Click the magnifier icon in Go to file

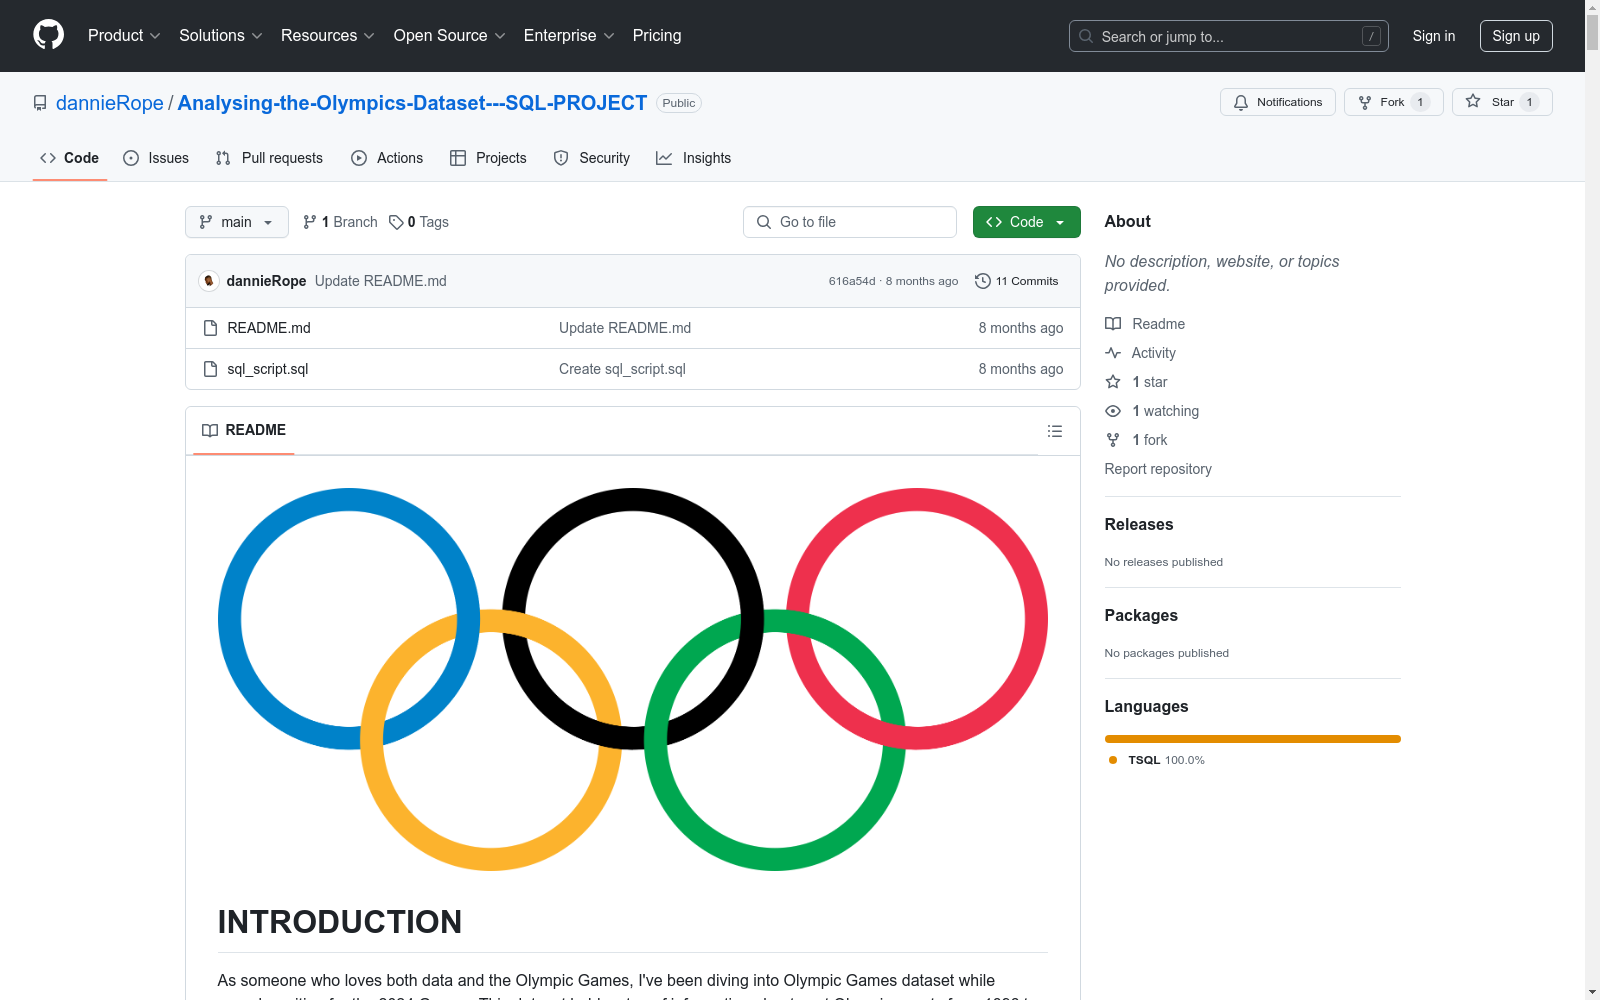tap(764, 222)
